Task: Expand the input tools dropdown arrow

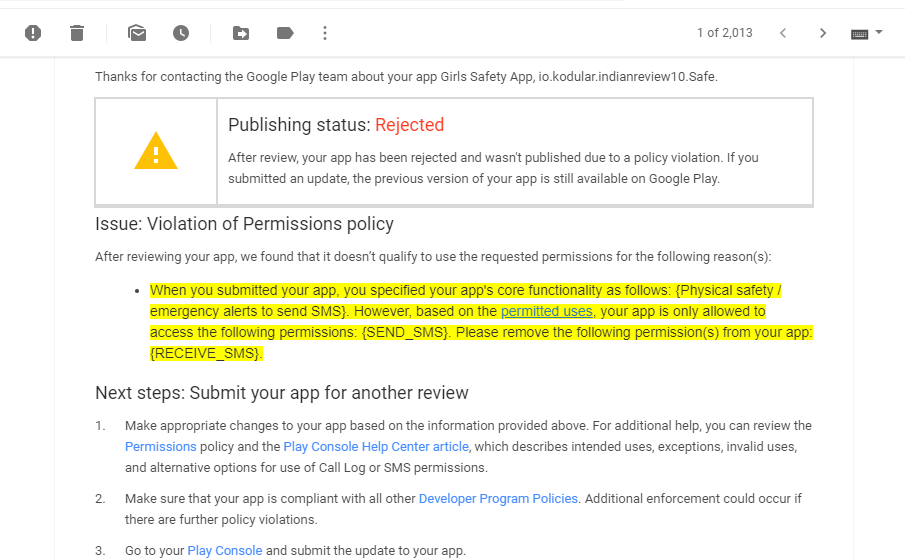Action: pyautogui.click(x=879, y=32)
